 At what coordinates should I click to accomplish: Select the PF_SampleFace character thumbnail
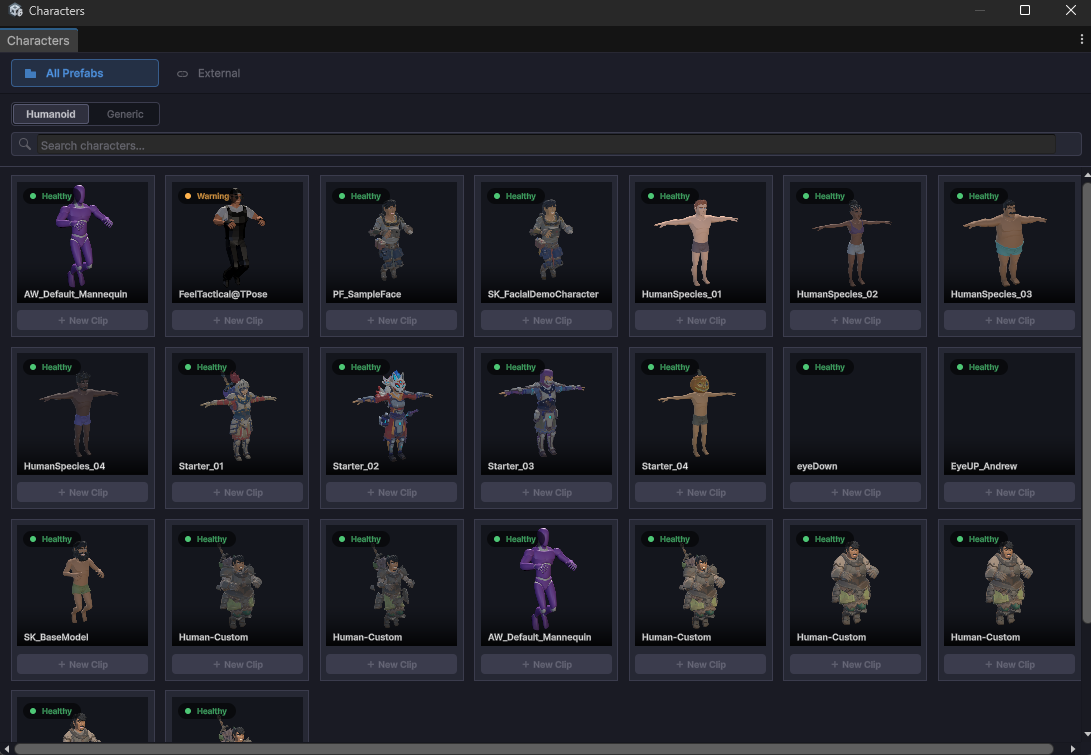coord(392,242)
